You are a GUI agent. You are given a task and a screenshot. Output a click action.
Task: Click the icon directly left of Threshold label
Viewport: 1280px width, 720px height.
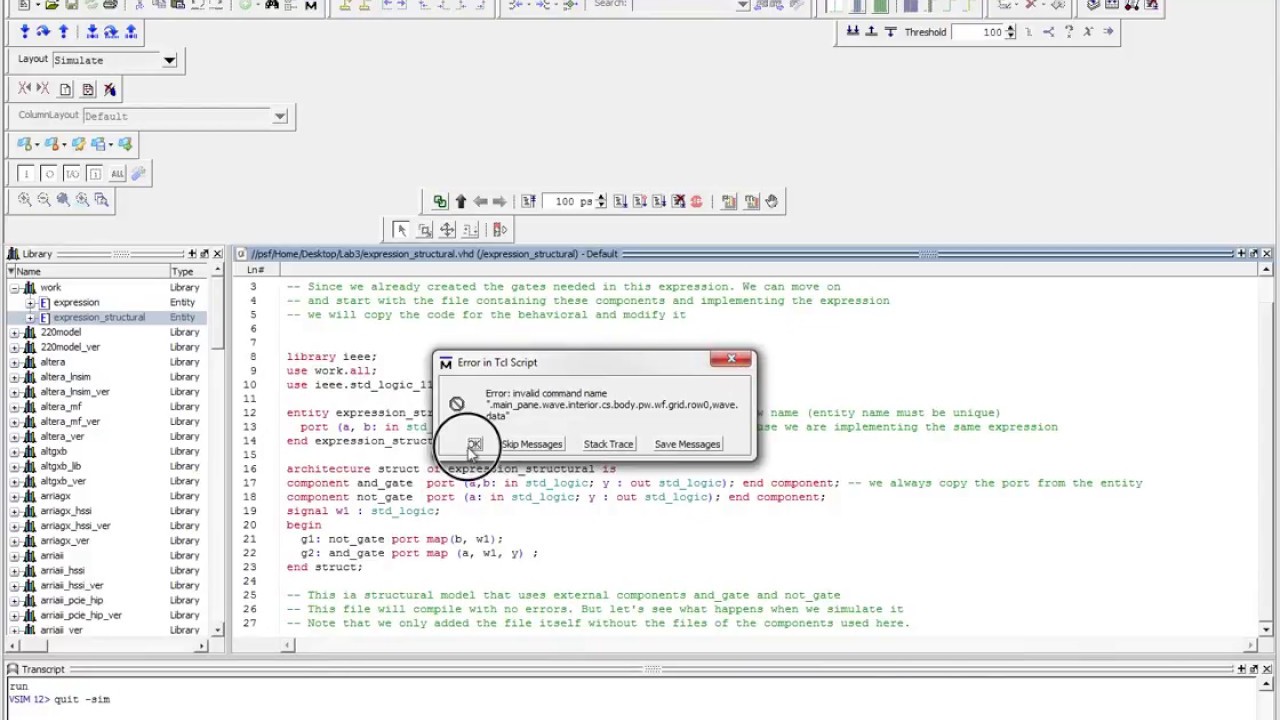point(891,32)
